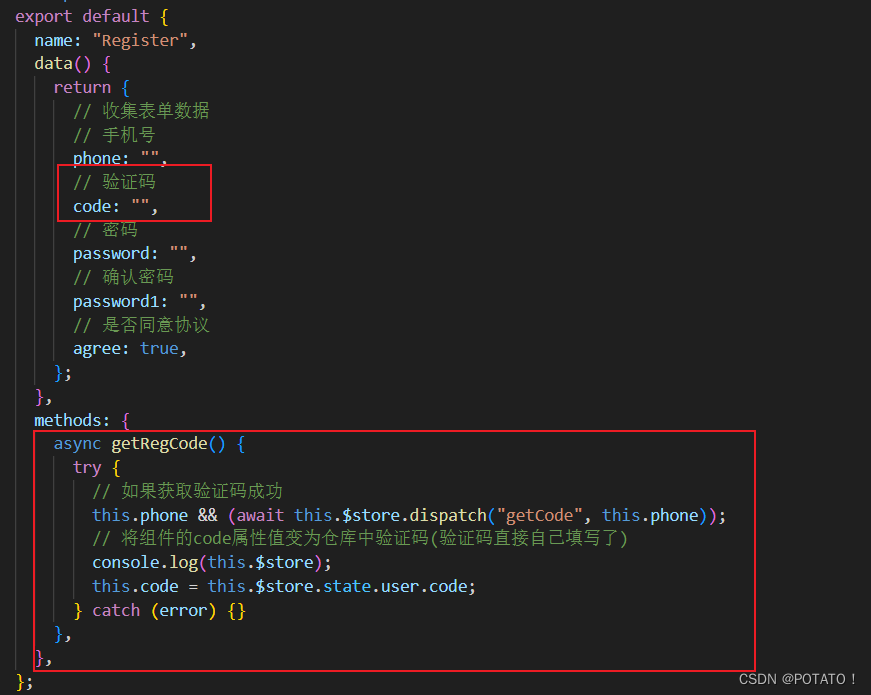The image size is (871, 695).
Task: Click the 'try {' keyword line
Action: point(97,467)
